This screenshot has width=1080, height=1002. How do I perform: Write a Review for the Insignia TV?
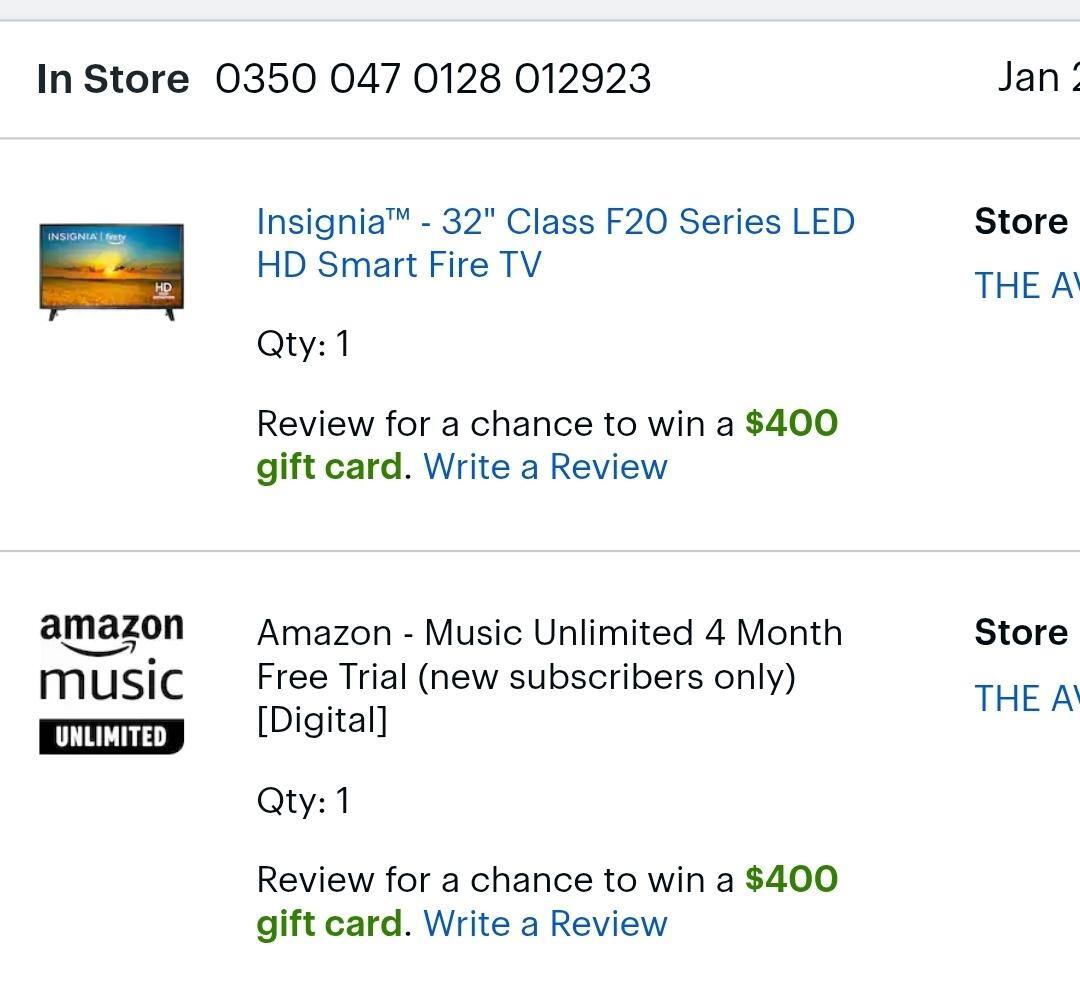click(x=545, y=467)
